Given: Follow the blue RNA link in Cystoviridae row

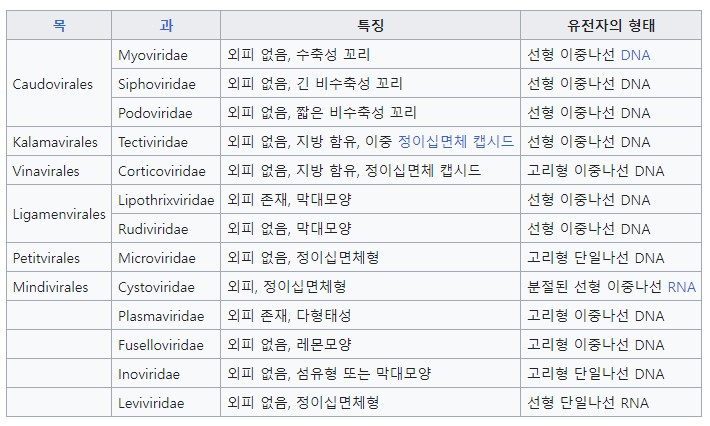Looking at the screenshot, I should [x=681, y=287].
